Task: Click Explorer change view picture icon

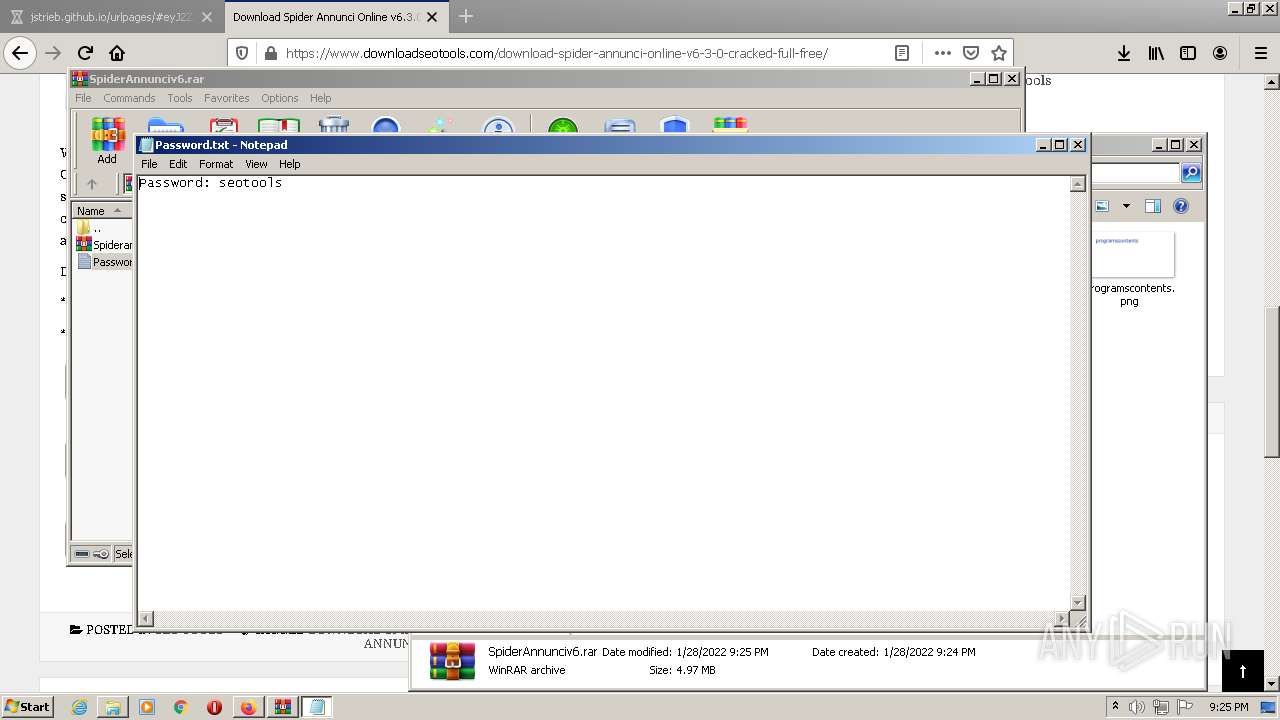Action: coord(1102,206)
